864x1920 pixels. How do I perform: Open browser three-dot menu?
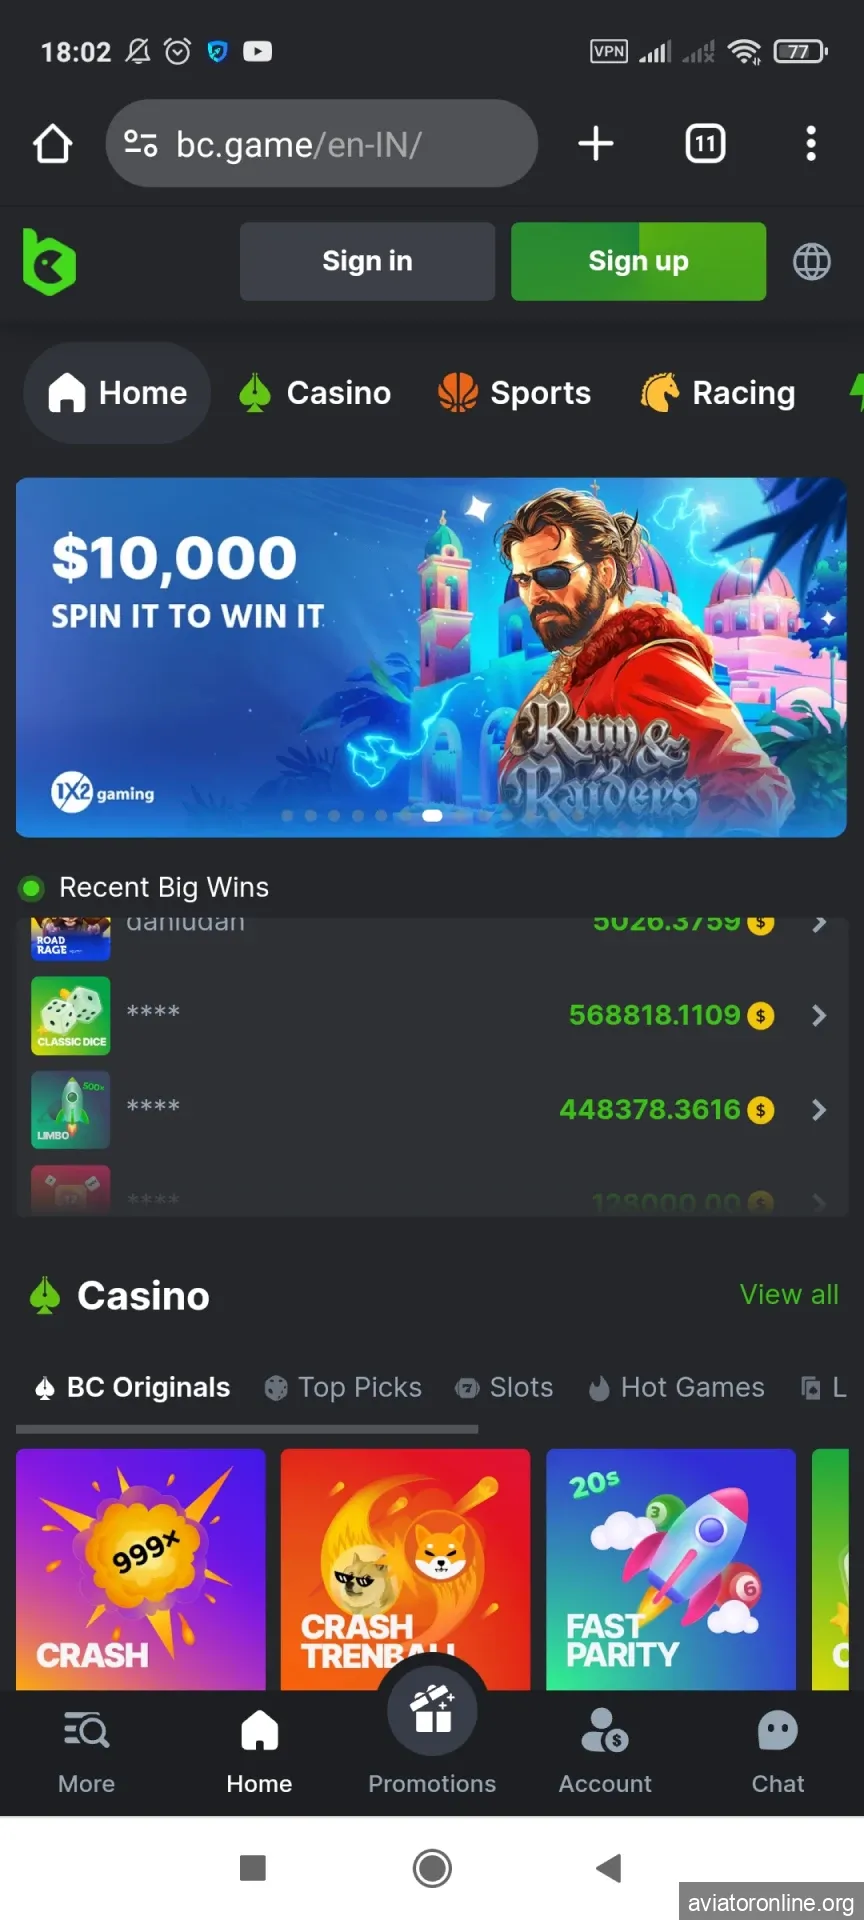811,144
